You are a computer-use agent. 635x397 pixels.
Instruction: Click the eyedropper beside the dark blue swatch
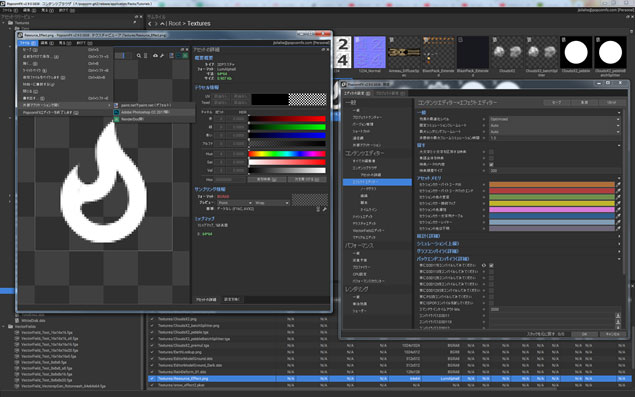coord(618,216)
